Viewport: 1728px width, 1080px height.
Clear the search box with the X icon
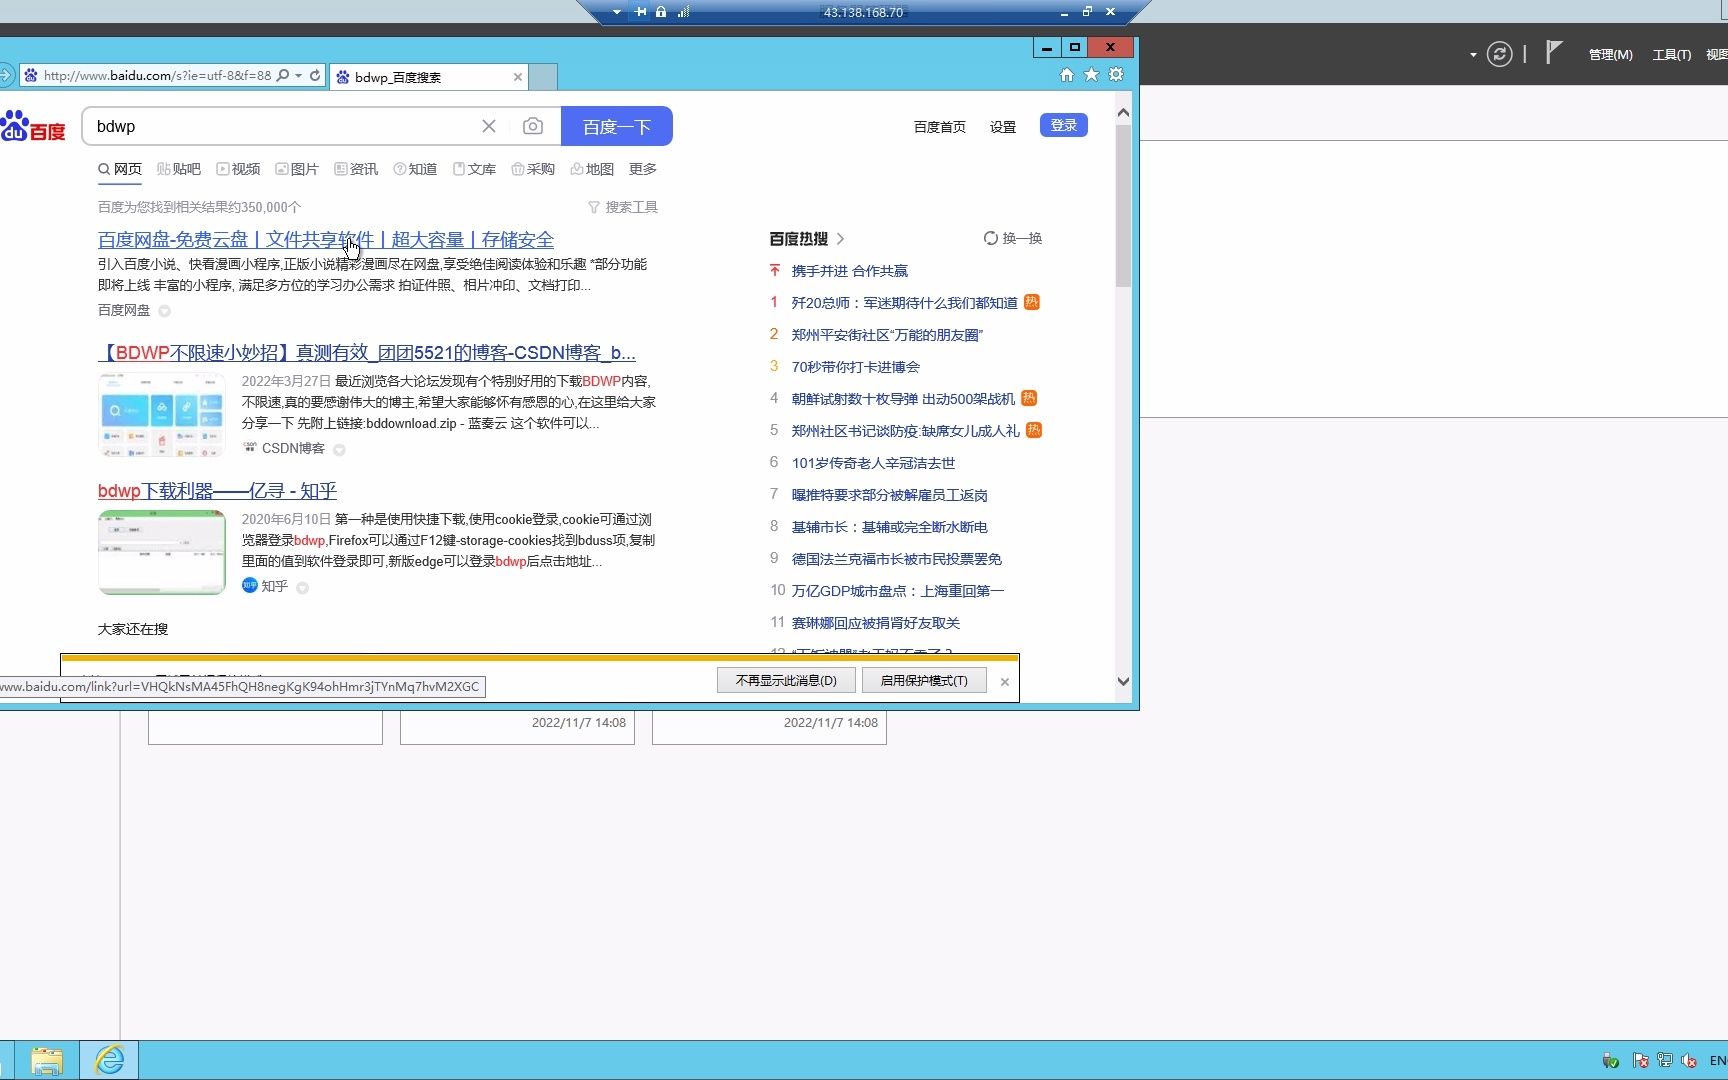[x=489, y=126]
